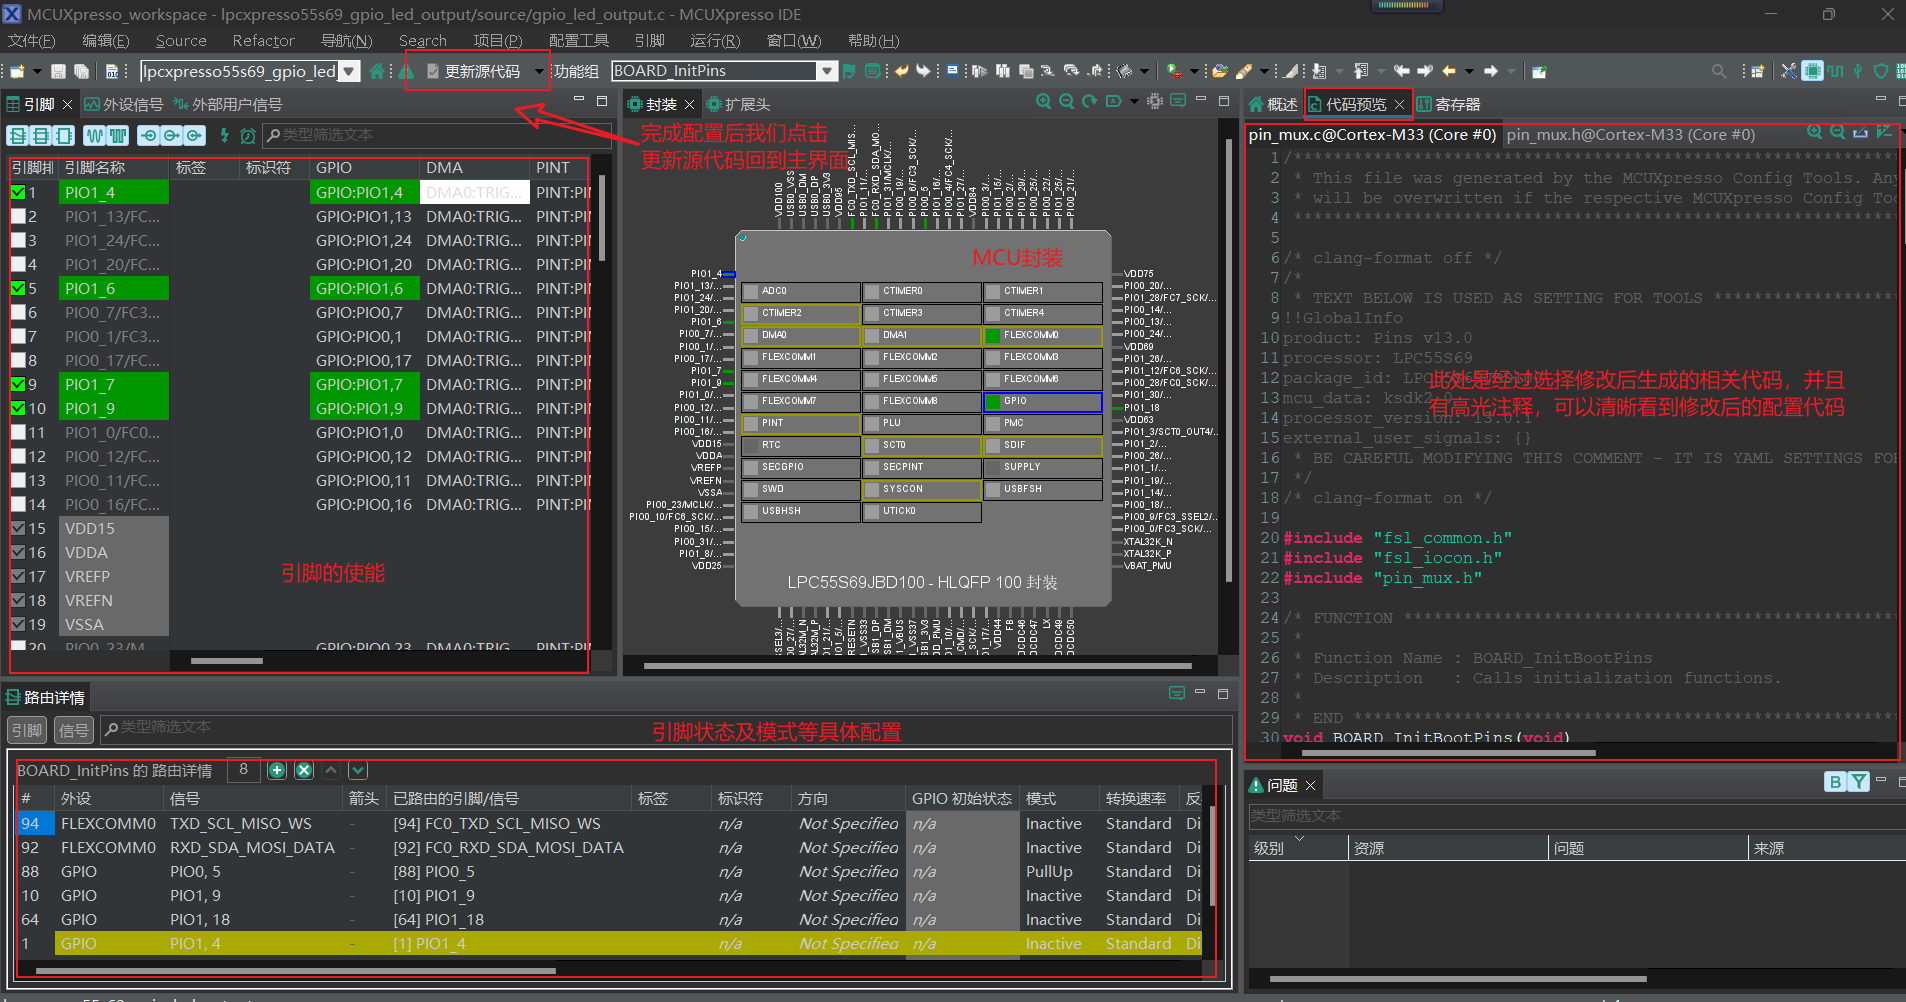
Task: Open dropdown arrow next to new wizard icon
Action: [x=37, y=71]
